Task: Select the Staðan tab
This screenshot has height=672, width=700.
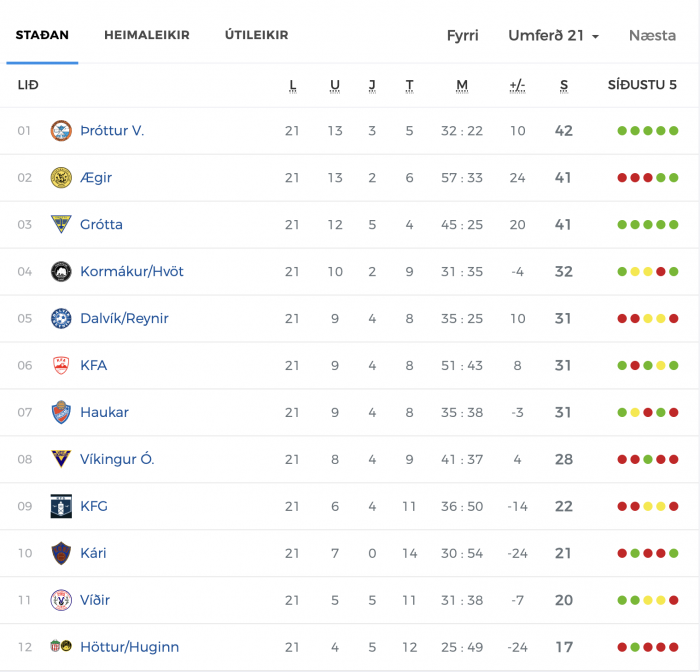Action: [x=42, y=35]
